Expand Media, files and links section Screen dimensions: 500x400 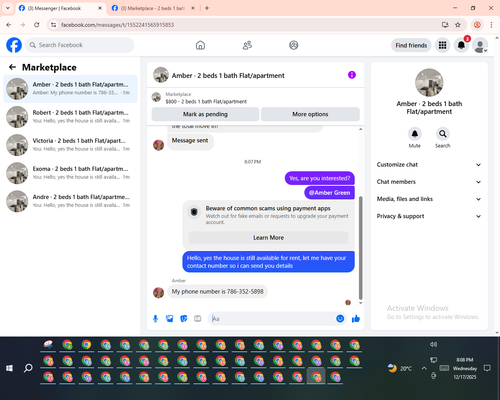click(429, 199)
